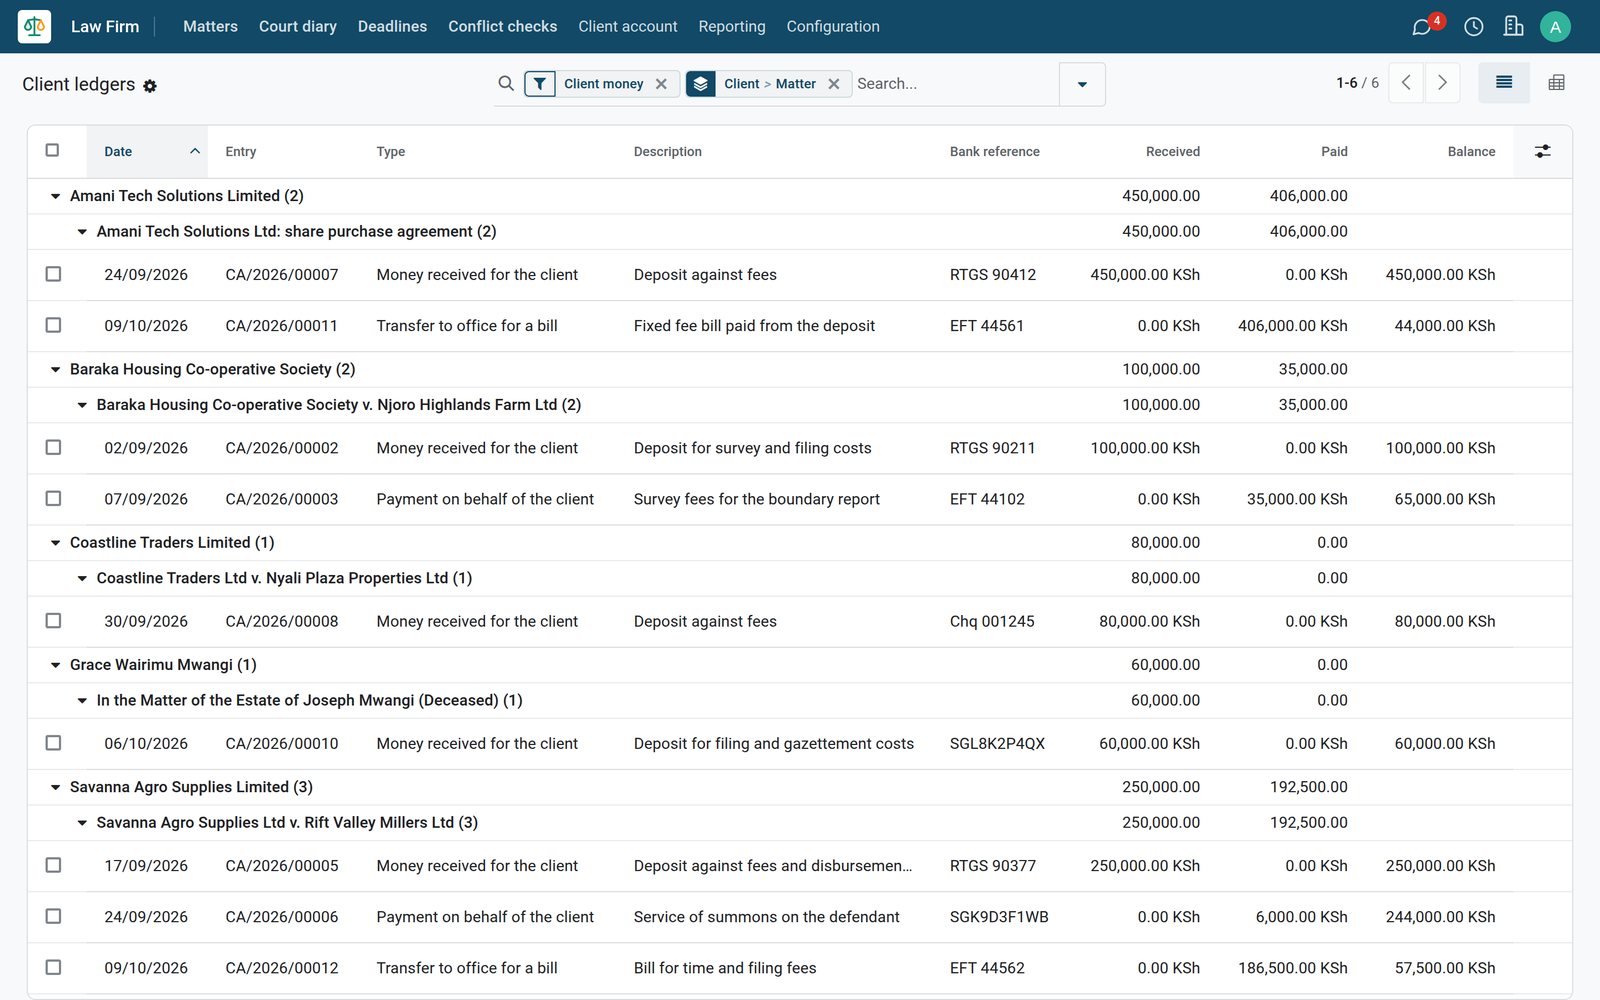Toggle the select-all header checkbox

coord(53,150)
